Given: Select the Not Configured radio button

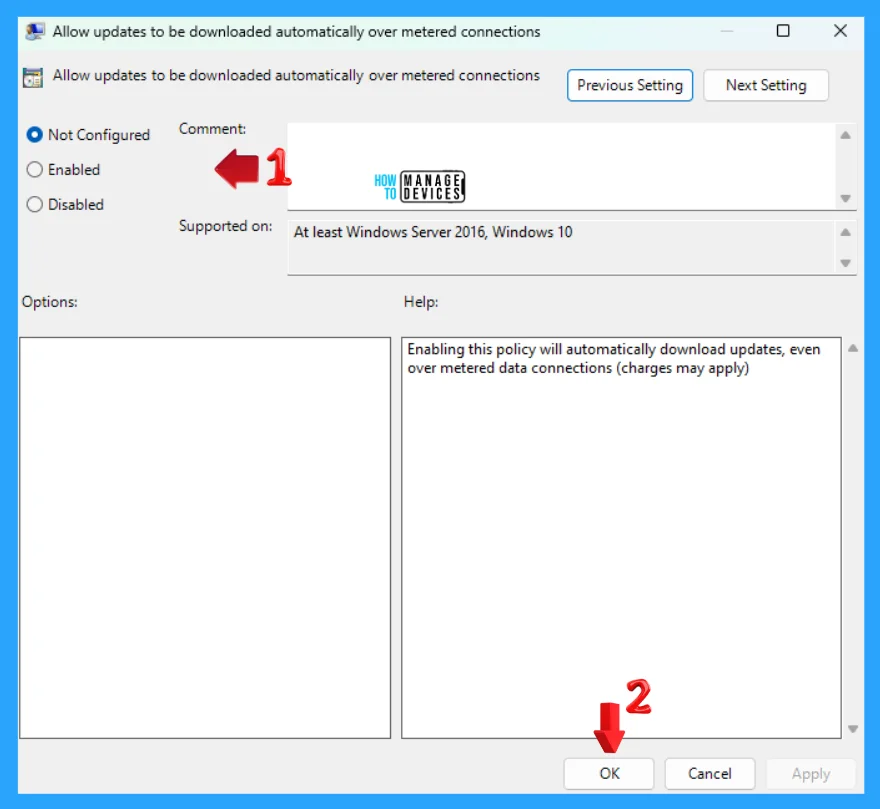Looking at the screenshot, I should pos(34,135).
